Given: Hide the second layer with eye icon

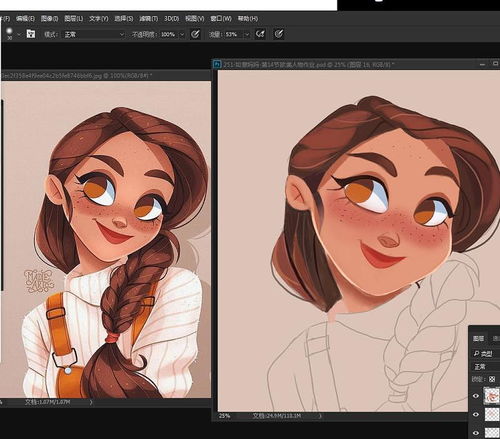Looking at the screenshot, I should coord(476,415).
